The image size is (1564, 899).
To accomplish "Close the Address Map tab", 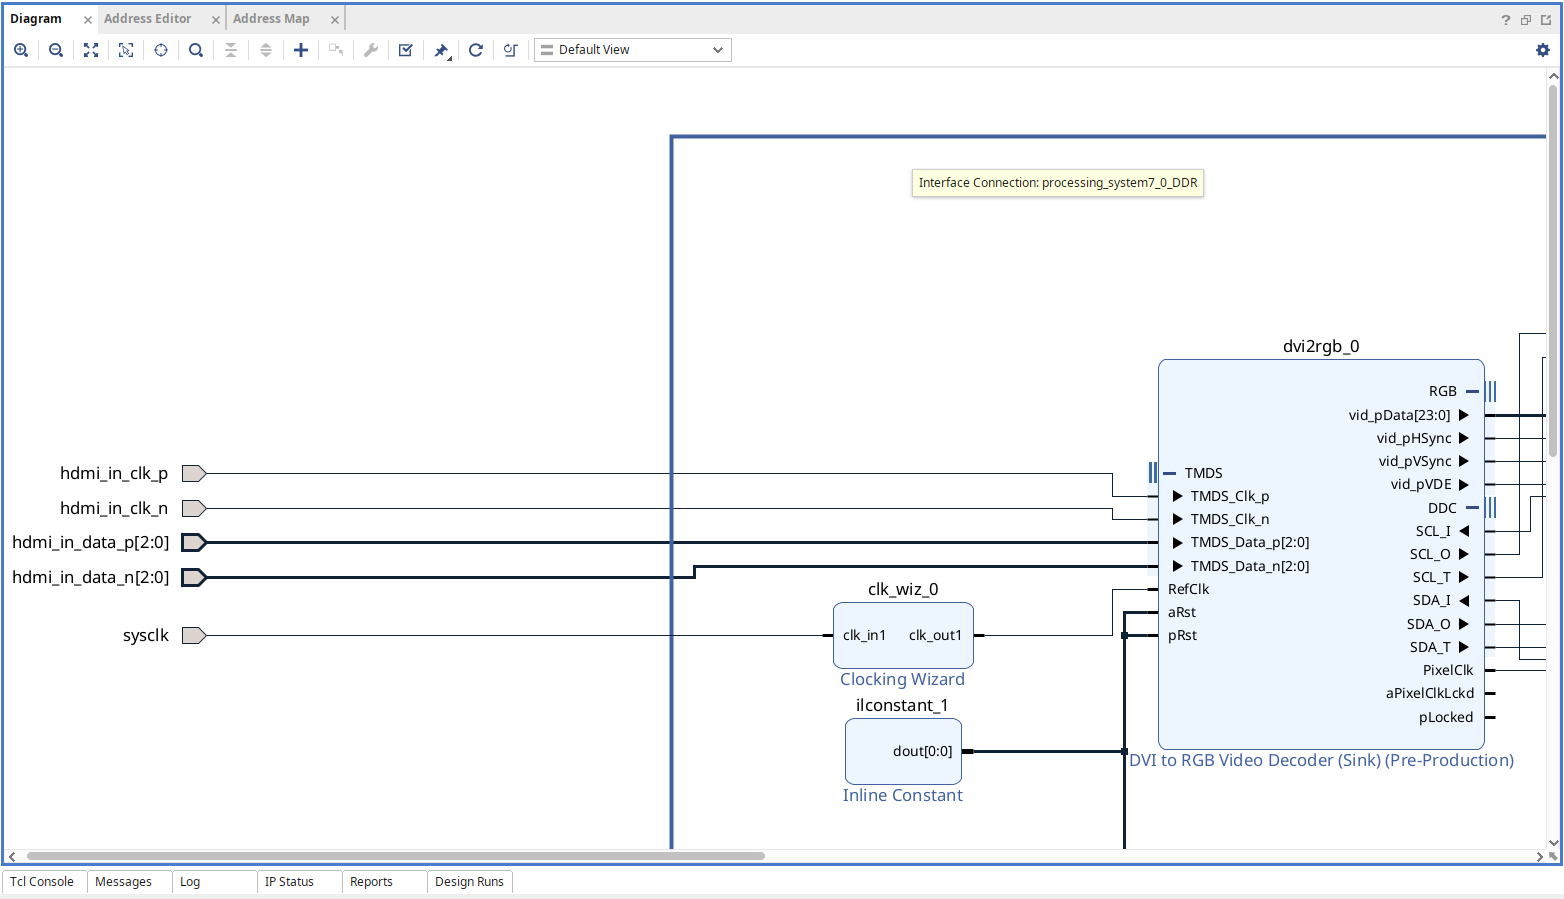I will click(x=335, y=20).
